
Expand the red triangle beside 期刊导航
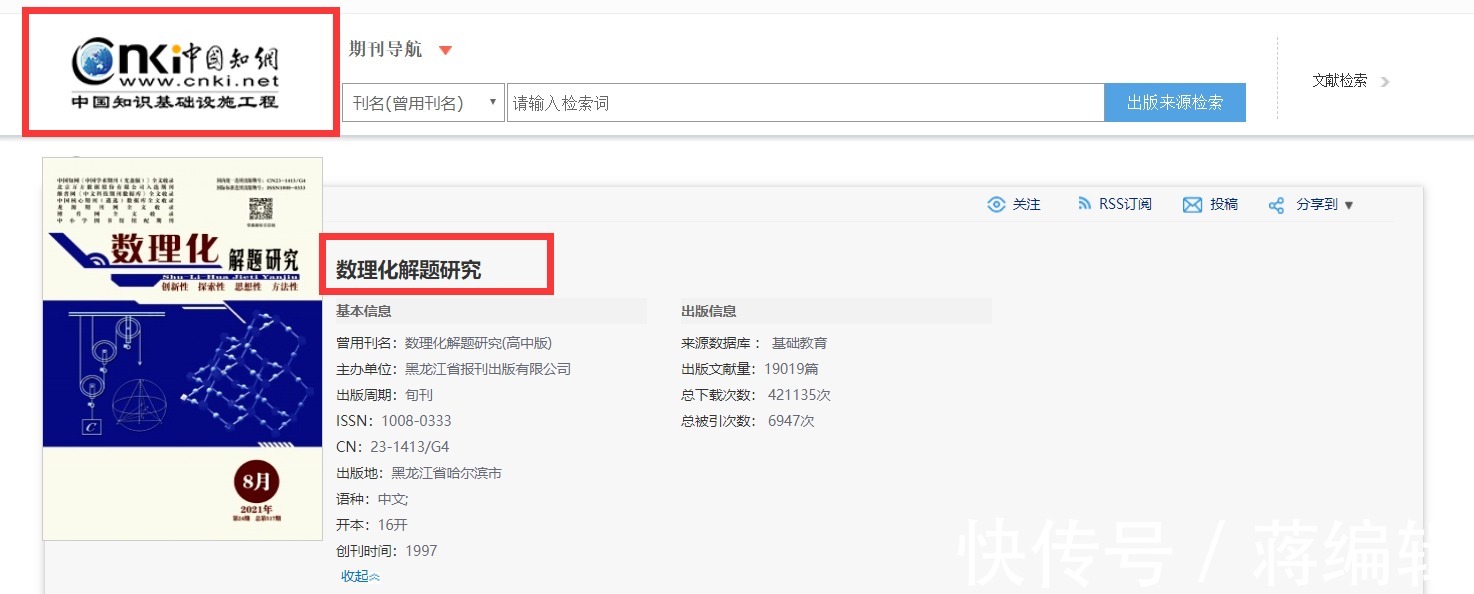445,51
